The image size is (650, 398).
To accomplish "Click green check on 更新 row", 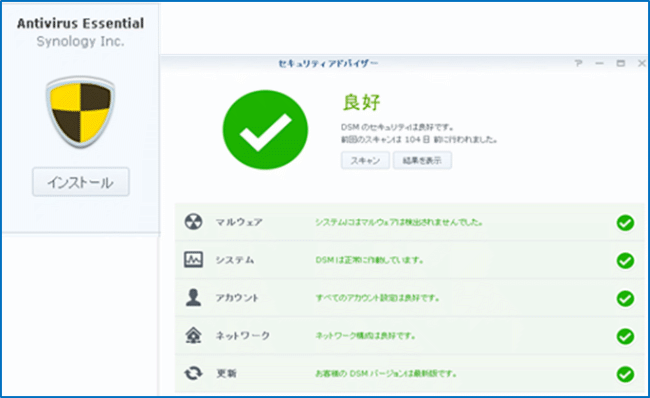I will [625, 374].
